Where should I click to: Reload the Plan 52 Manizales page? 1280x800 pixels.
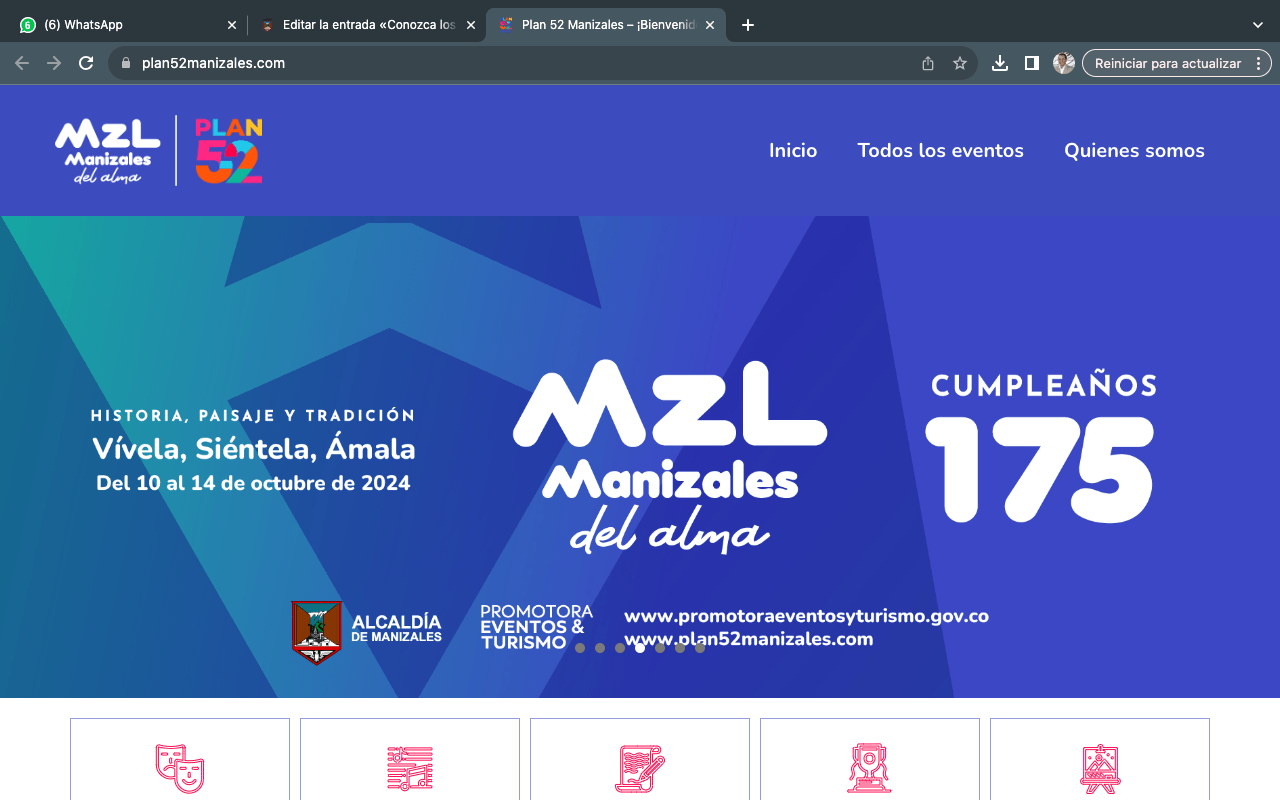point(86,63)
